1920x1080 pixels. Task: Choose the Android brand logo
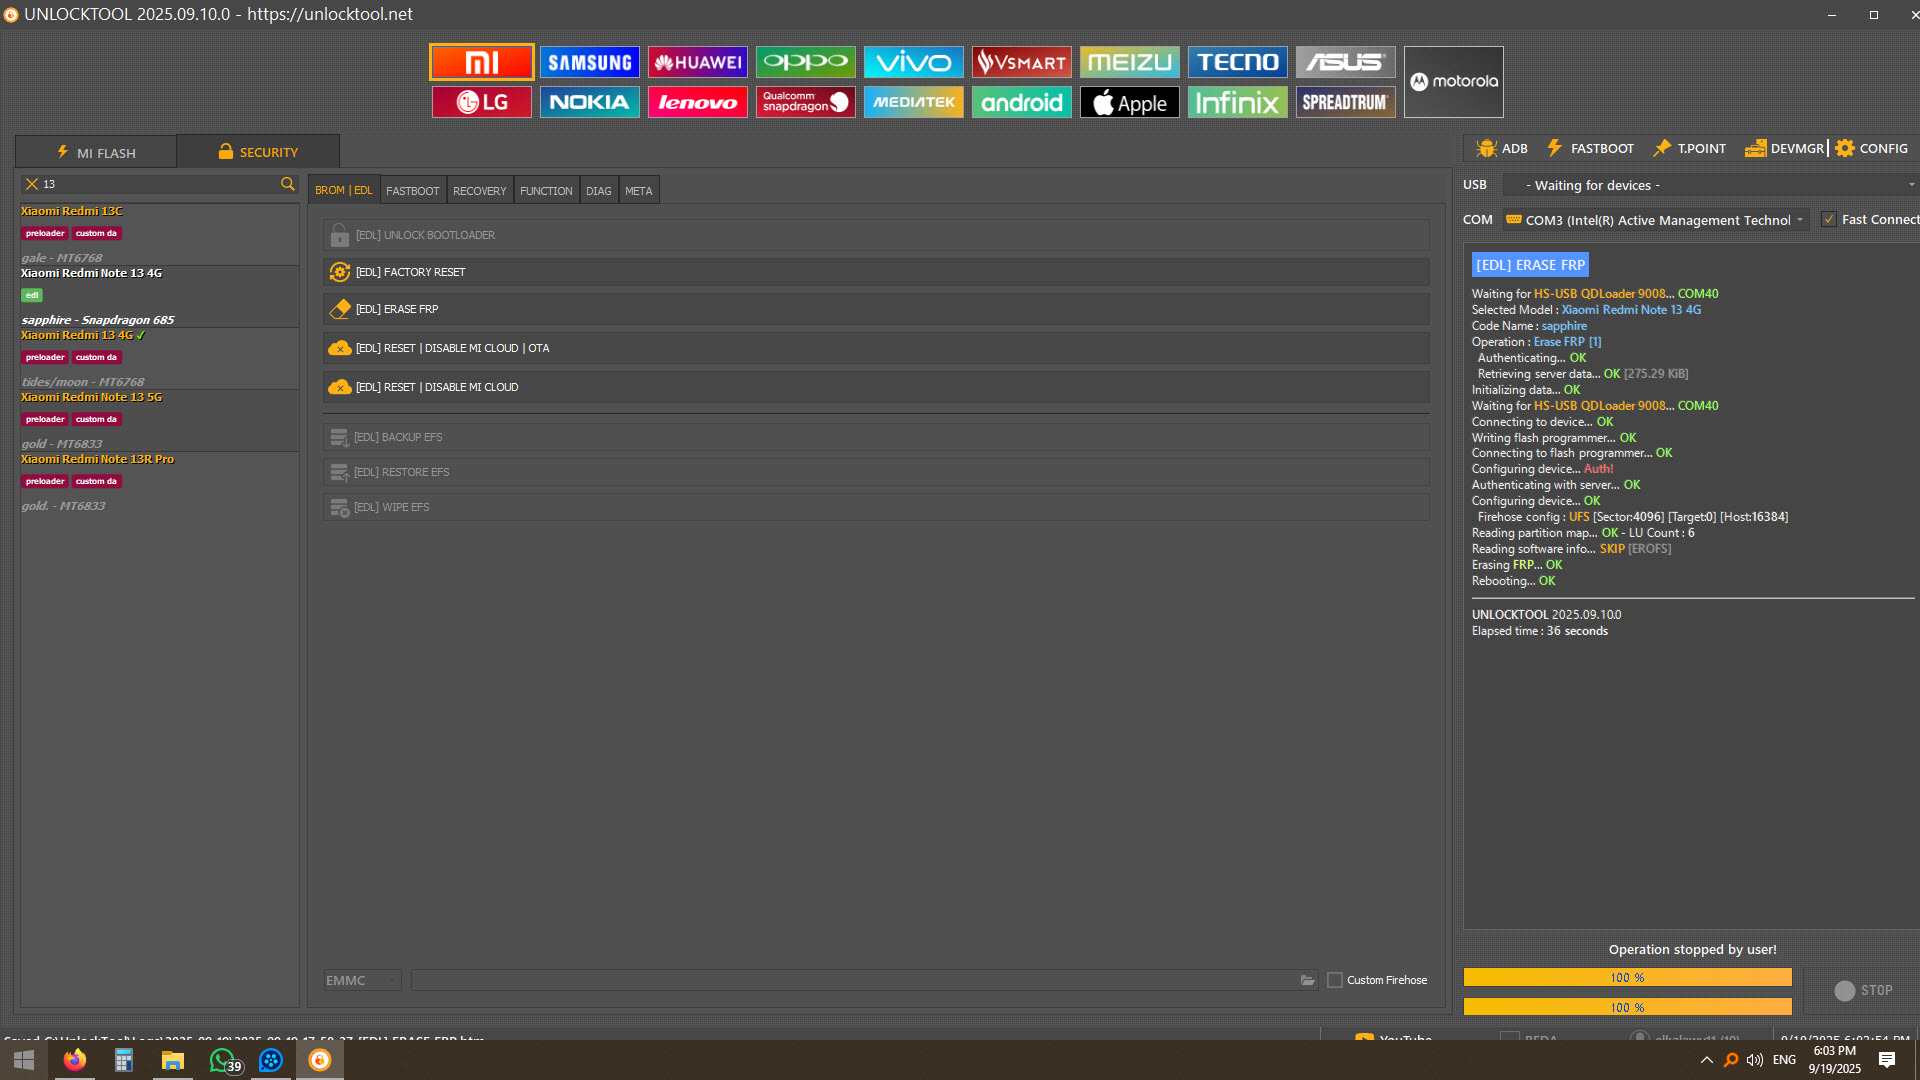1022,102
